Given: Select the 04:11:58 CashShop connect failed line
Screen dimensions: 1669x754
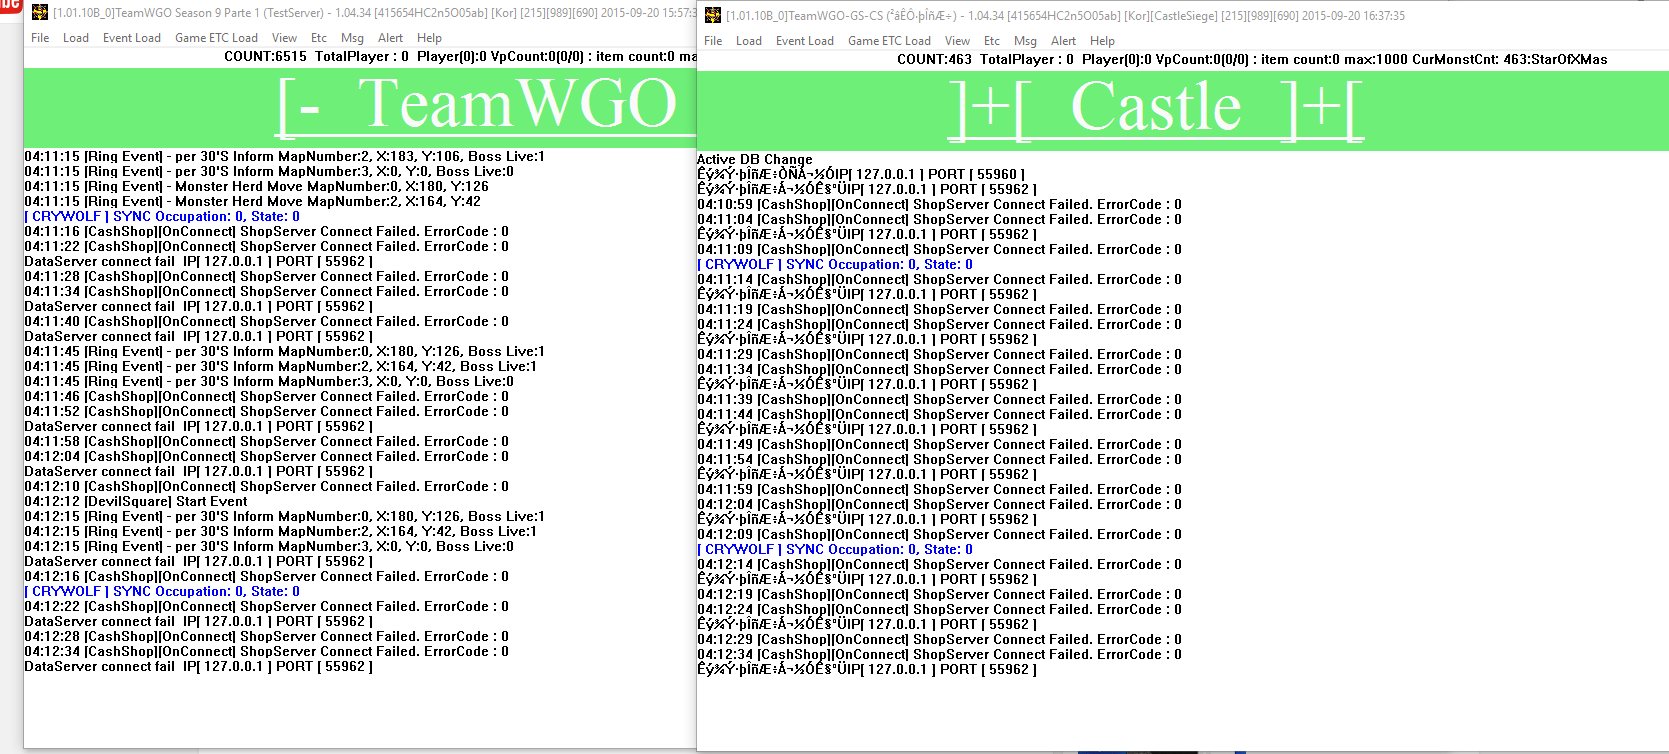Looking at the screenshot, I should coord(267,441).
